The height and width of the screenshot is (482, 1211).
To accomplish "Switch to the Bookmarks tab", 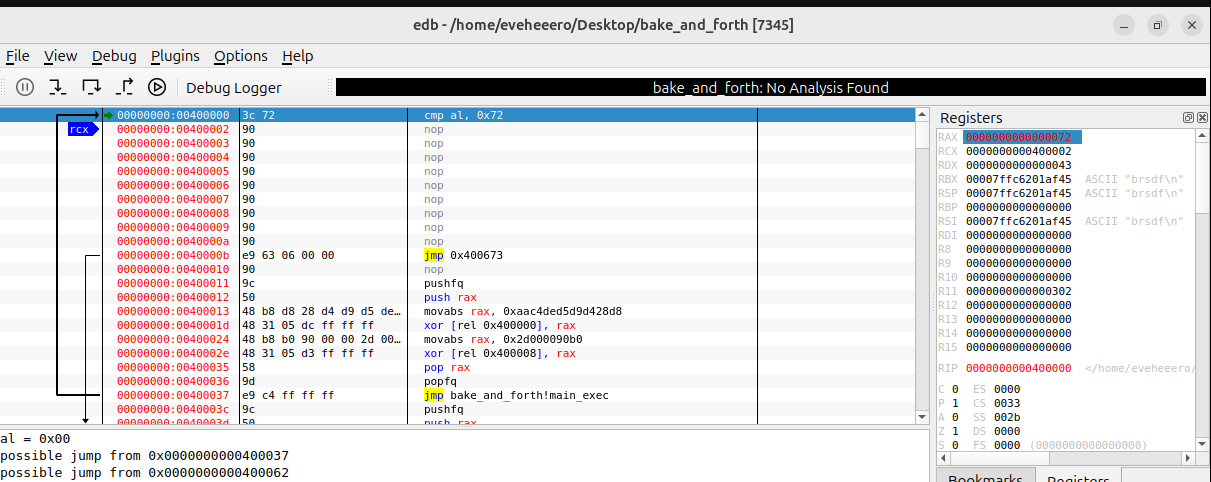I will (985, 476).
